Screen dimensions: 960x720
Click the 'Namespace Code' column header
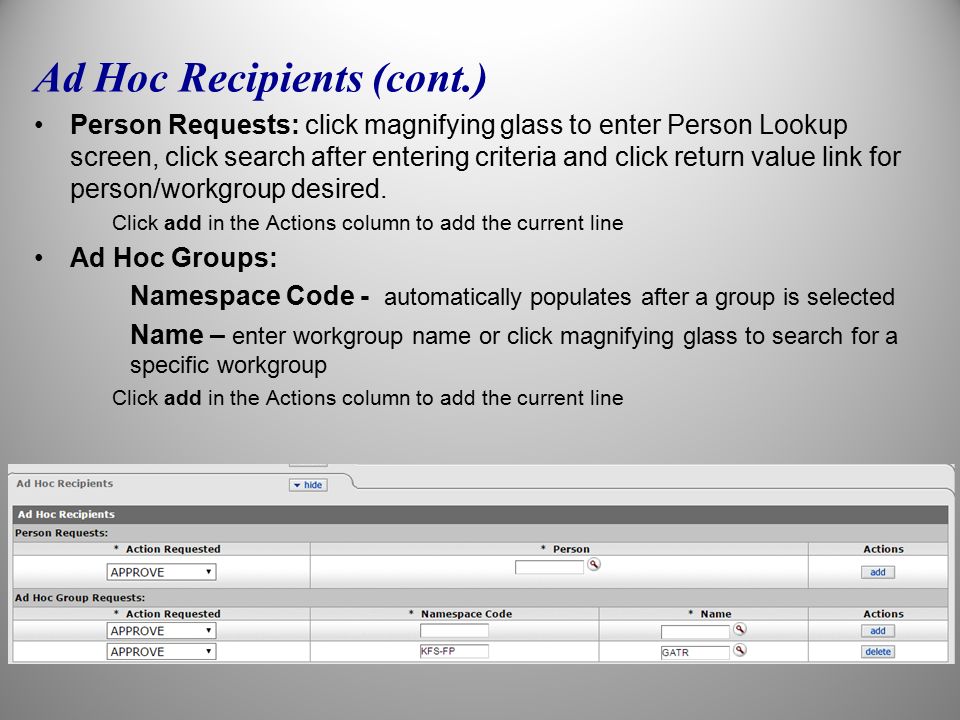coord(466,613)
